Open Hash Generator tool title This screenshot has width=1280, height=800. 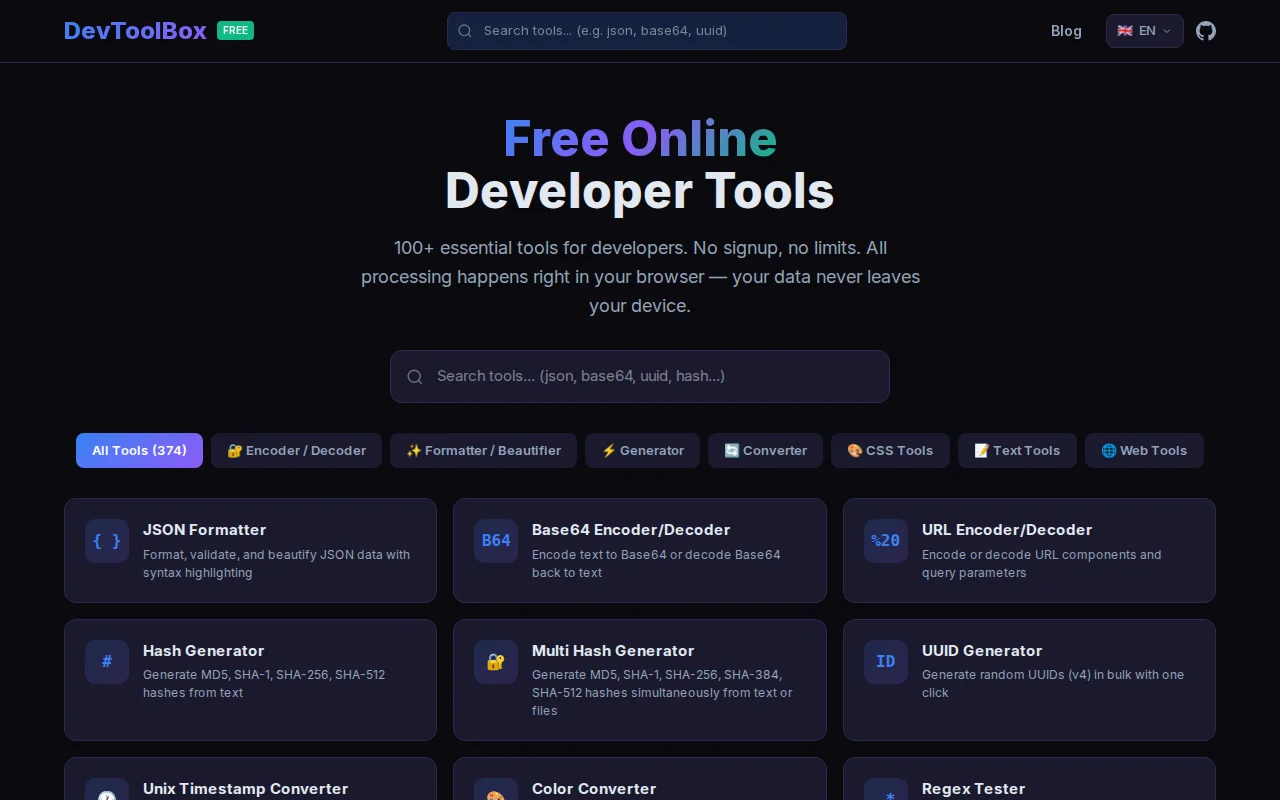click(x=203, y=651)
